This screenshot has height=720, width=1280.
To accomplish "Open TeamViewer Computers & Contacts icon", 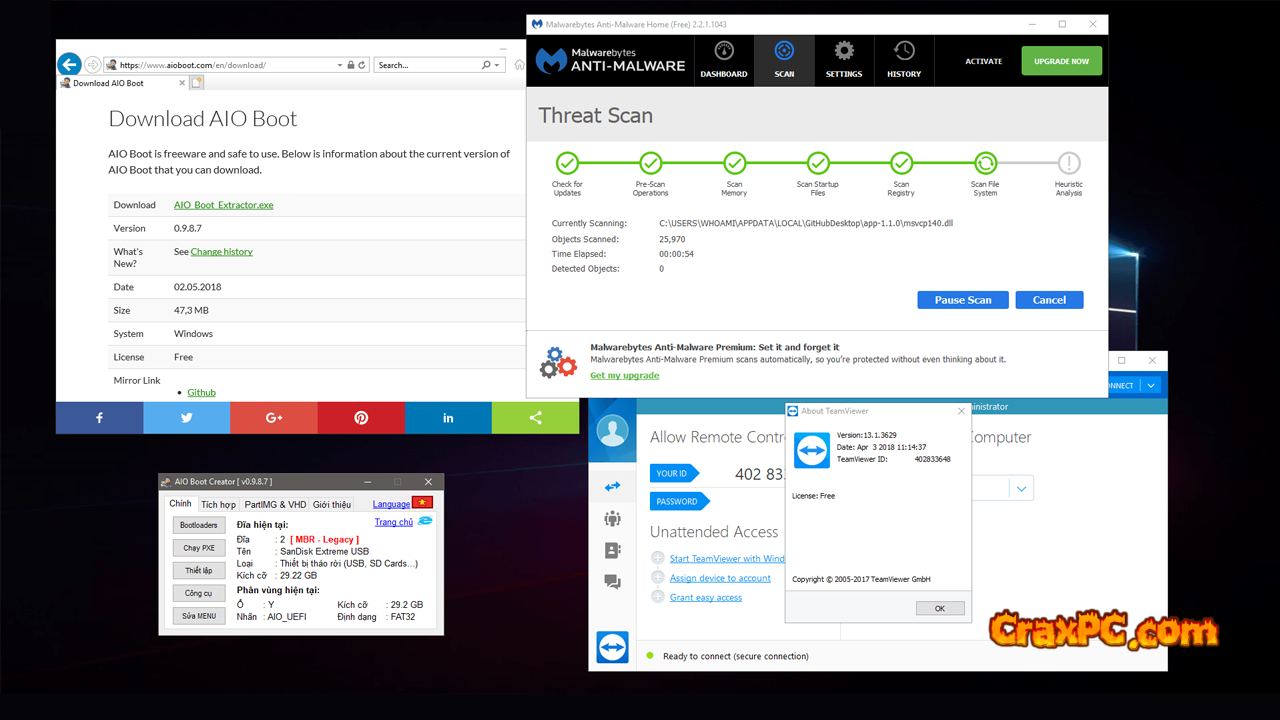I will click(612, 551).
